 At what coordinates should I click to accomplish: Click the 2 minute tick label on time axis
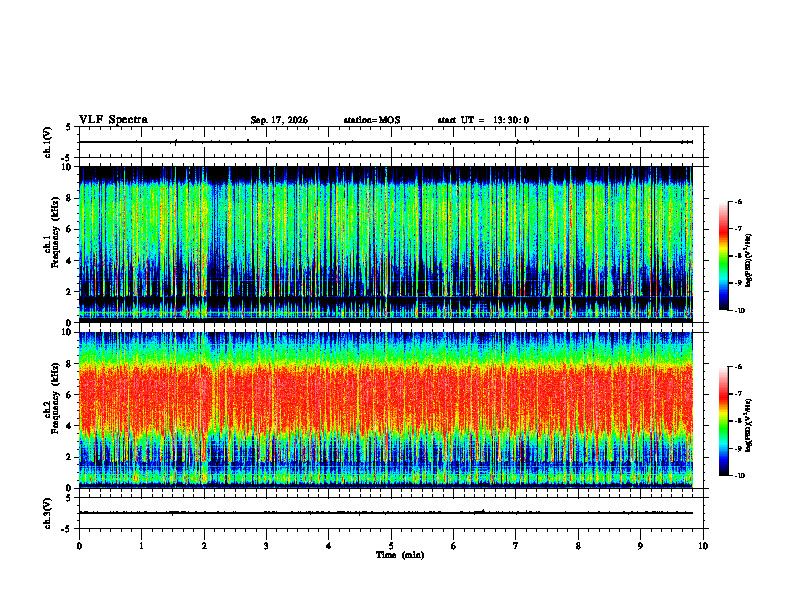click(x=204, y=546)
